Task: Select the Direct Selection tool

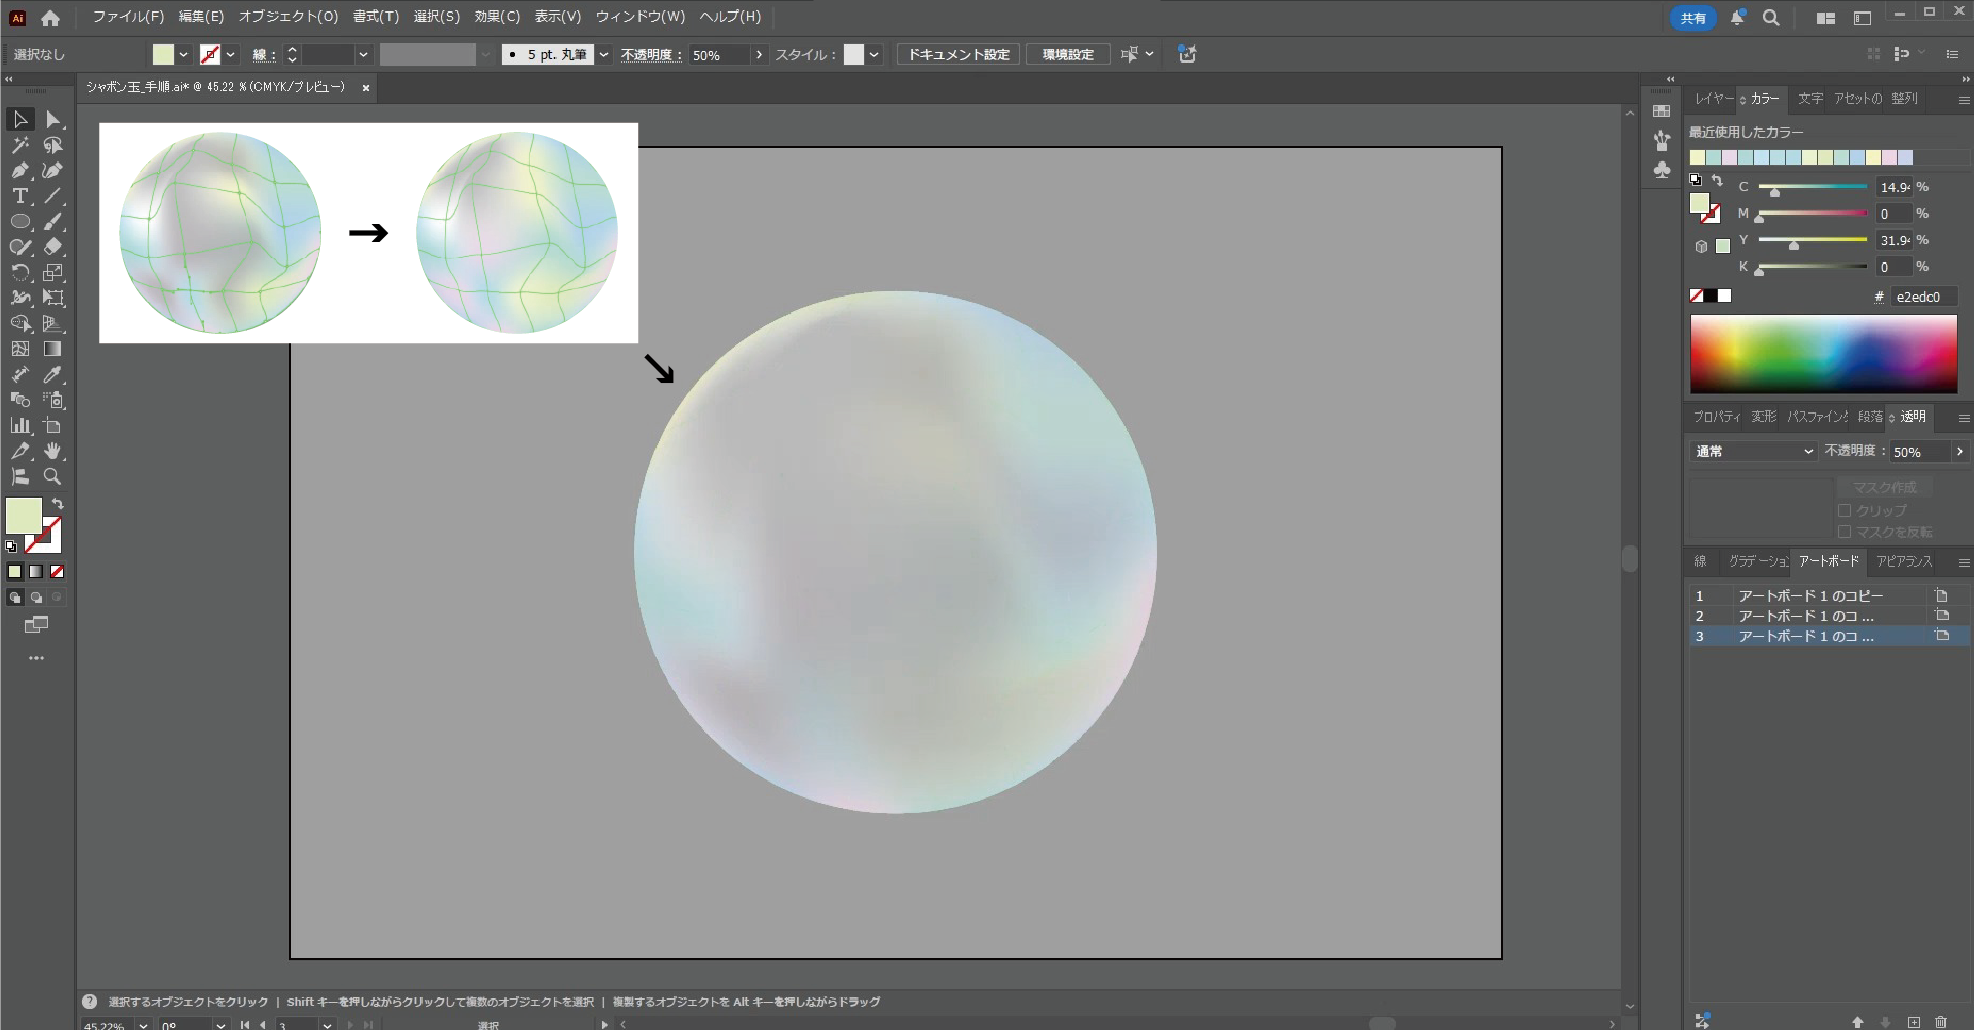Action: (x=53, y=120)
